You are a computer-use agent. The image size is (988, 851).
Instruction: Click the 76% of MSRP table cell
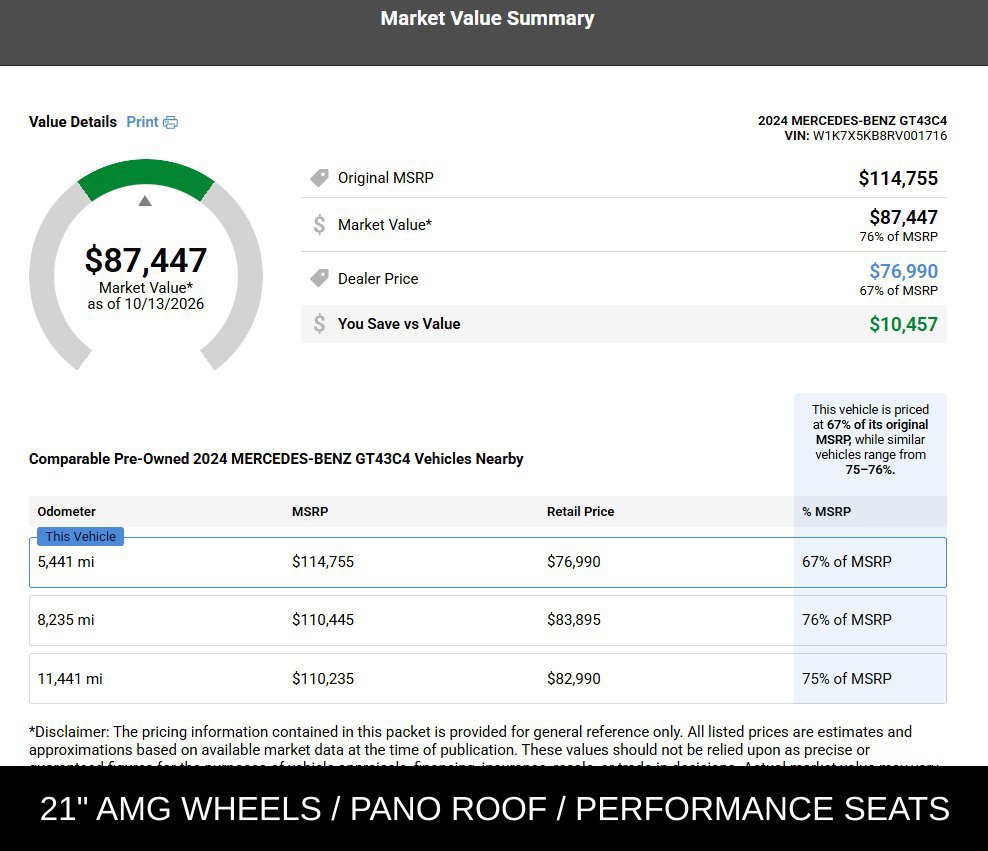(x=846, y=619)
